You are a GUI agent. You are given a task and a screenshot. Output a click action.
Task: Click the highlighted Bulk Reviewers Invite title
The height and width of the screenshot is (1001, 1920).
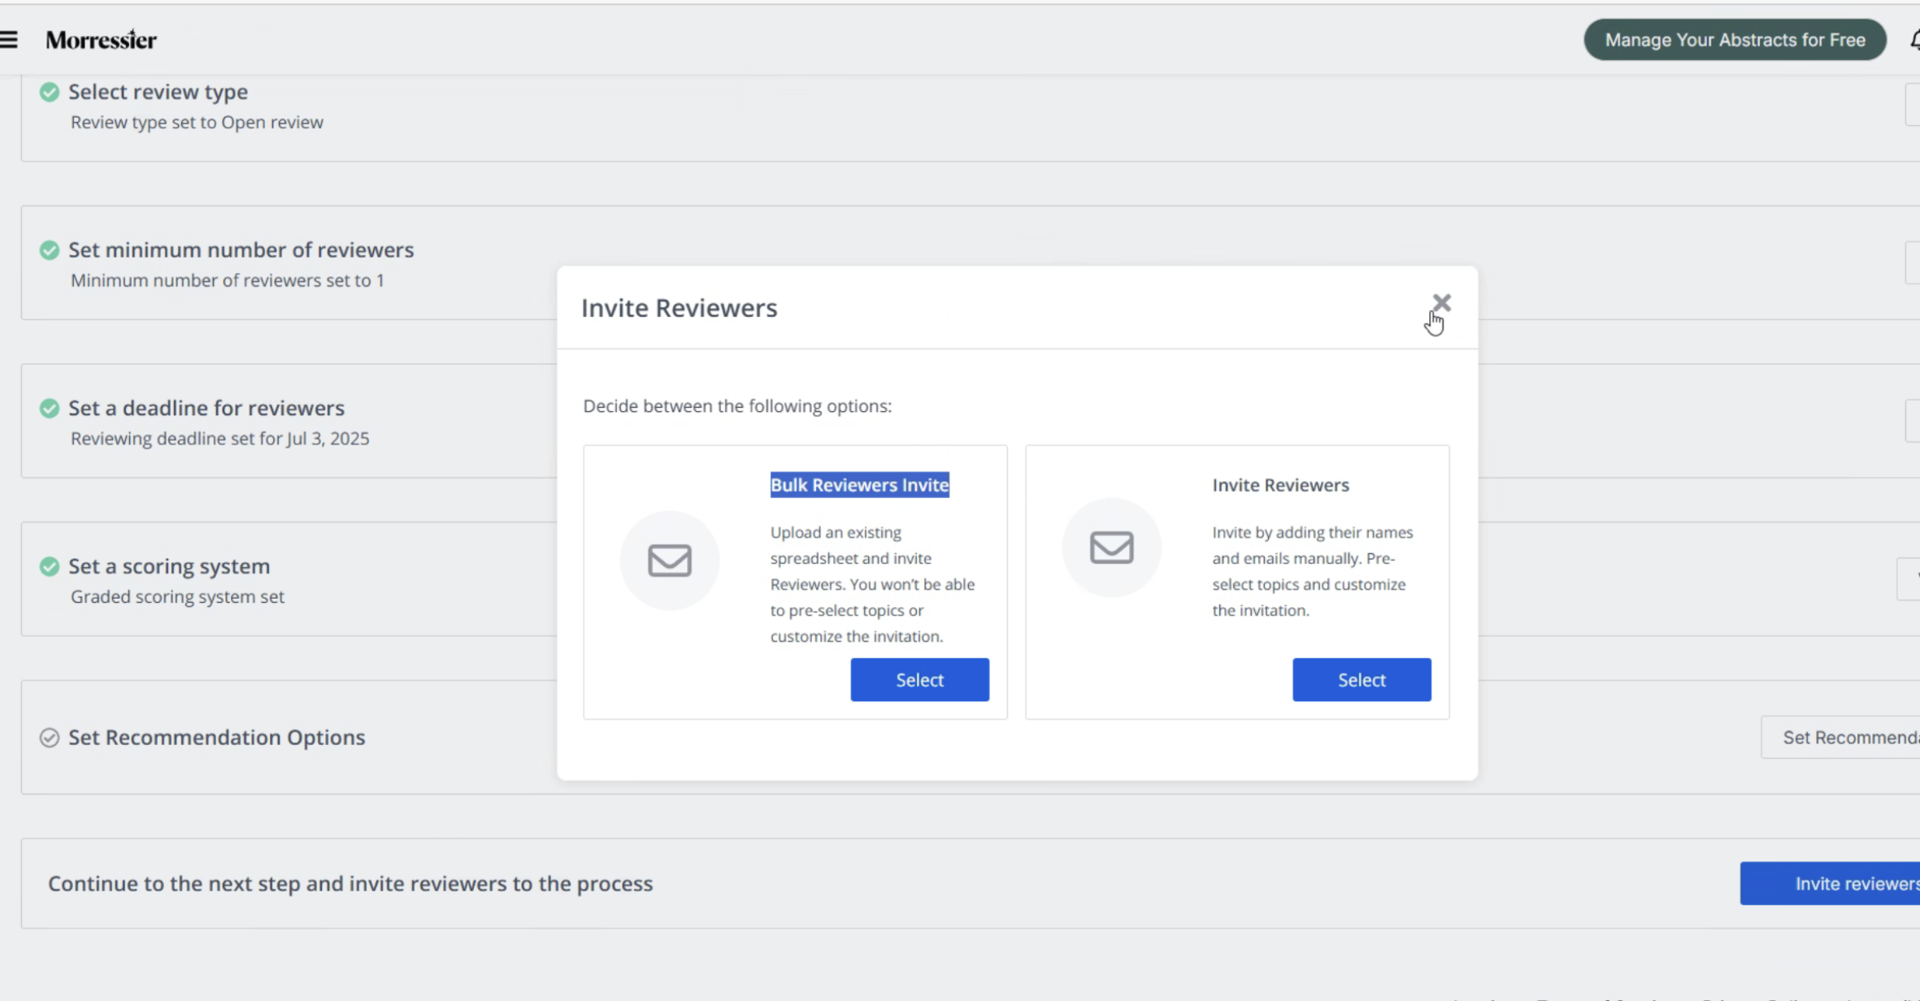[859, 485]
